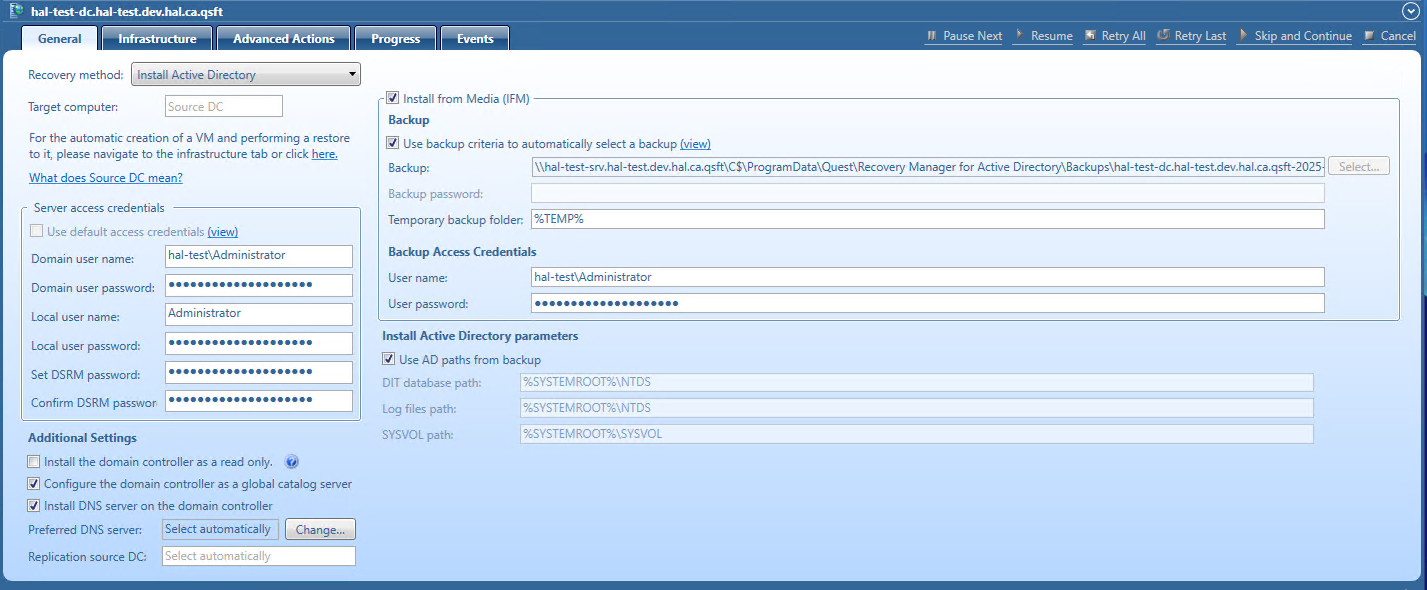Click the Select... backup button
Screen dimensions: 1427x590
click(x=1359, y=167)
